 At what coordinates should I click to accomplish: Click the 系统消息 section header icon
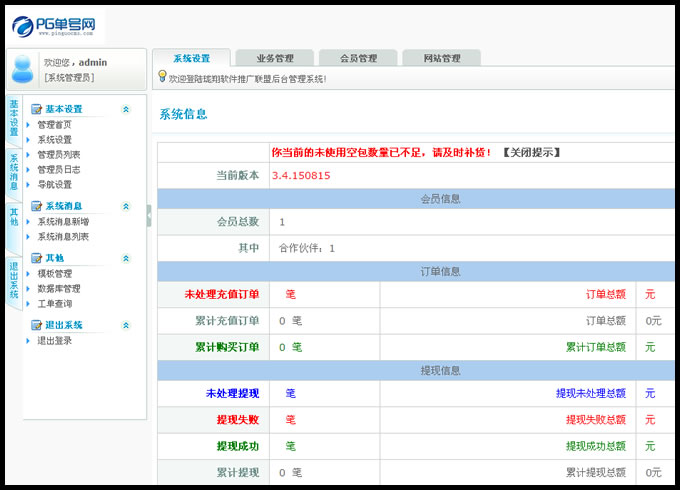pyautogui.click(x=37, y=206)
